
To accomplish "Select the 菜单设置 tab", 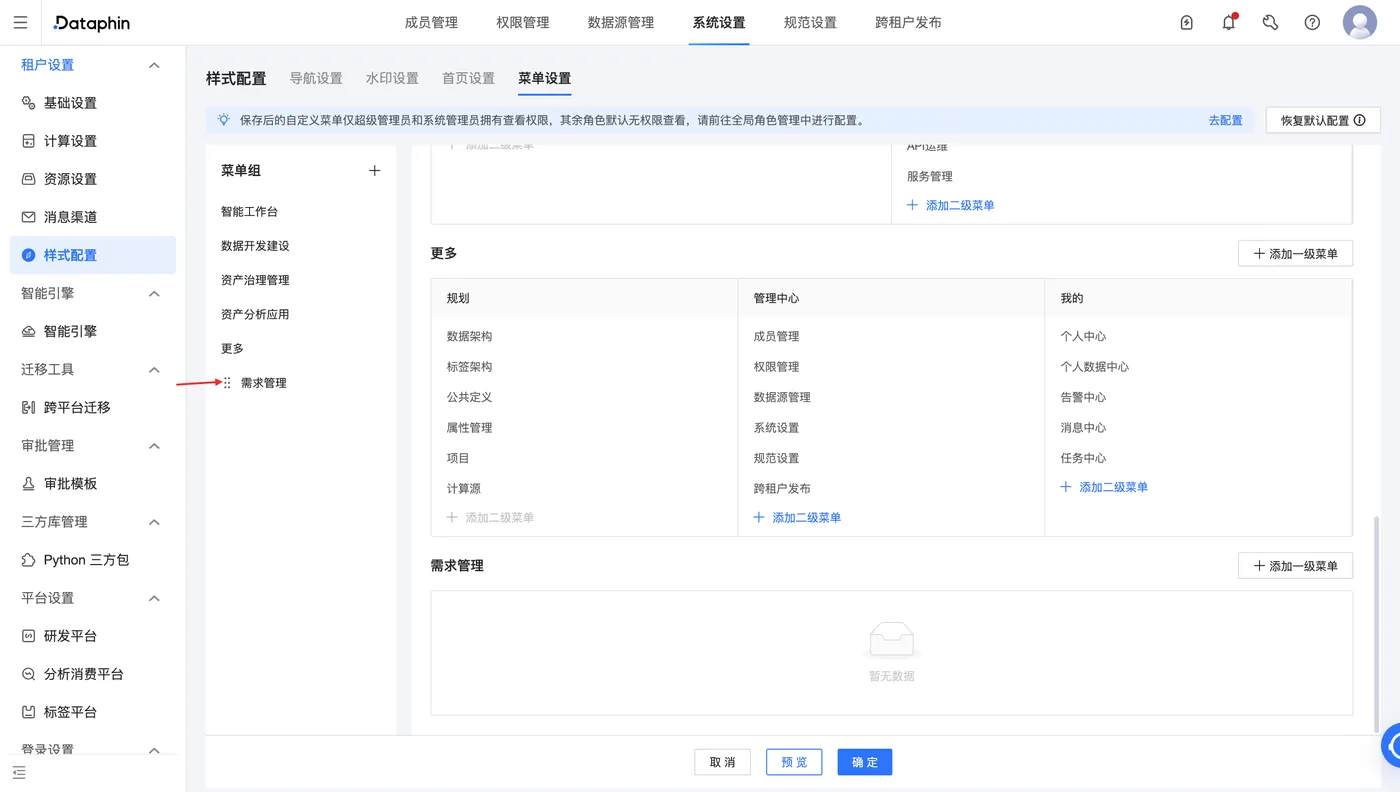I will click(x=544, y=78).
